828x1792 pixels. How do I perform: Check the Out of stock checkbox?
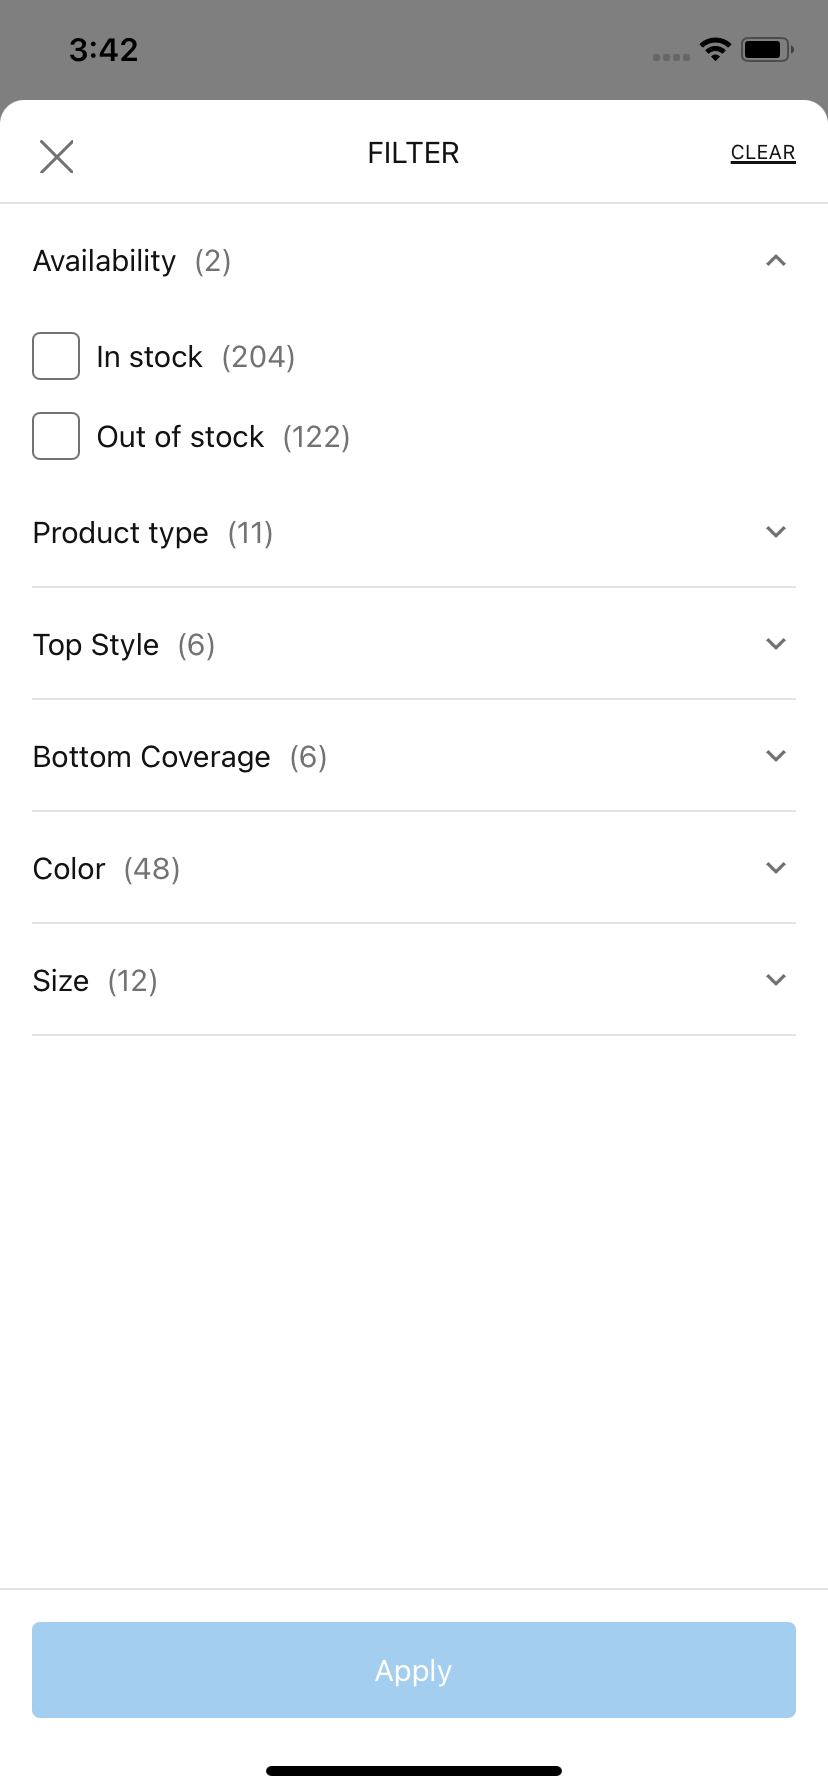click(x=56, y=436)
